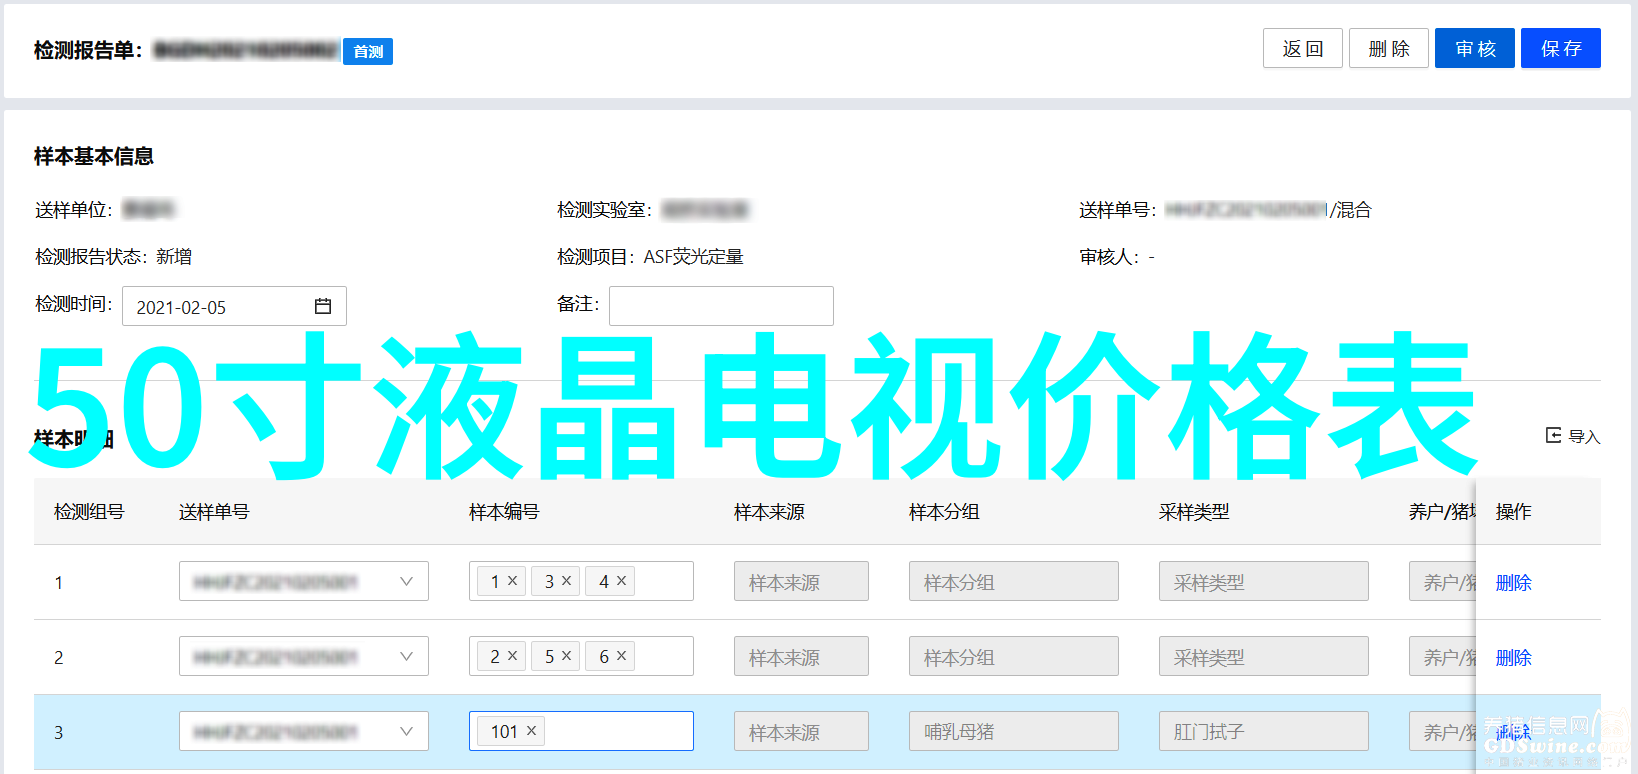This screenshot has width=1638, height=774.
Task: Remove sample tag 1 in row 1
Action: [x=512, y=580]
